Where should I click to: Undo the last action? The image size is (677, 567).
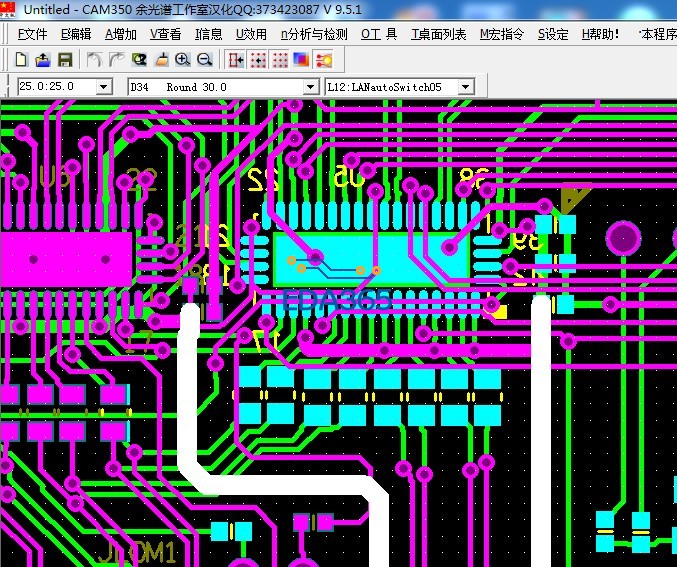click(94, 60)
